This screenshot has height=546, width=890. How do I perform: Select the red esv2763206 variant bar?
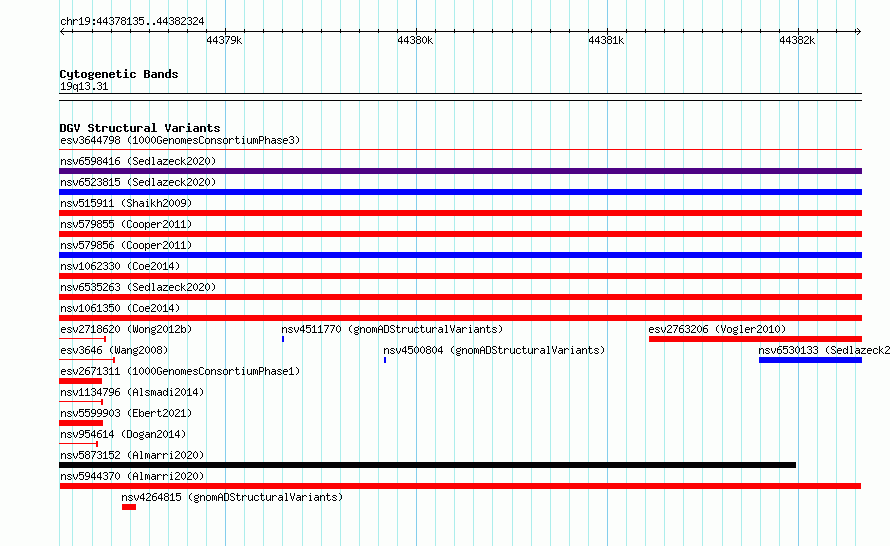tap(755, 339)
